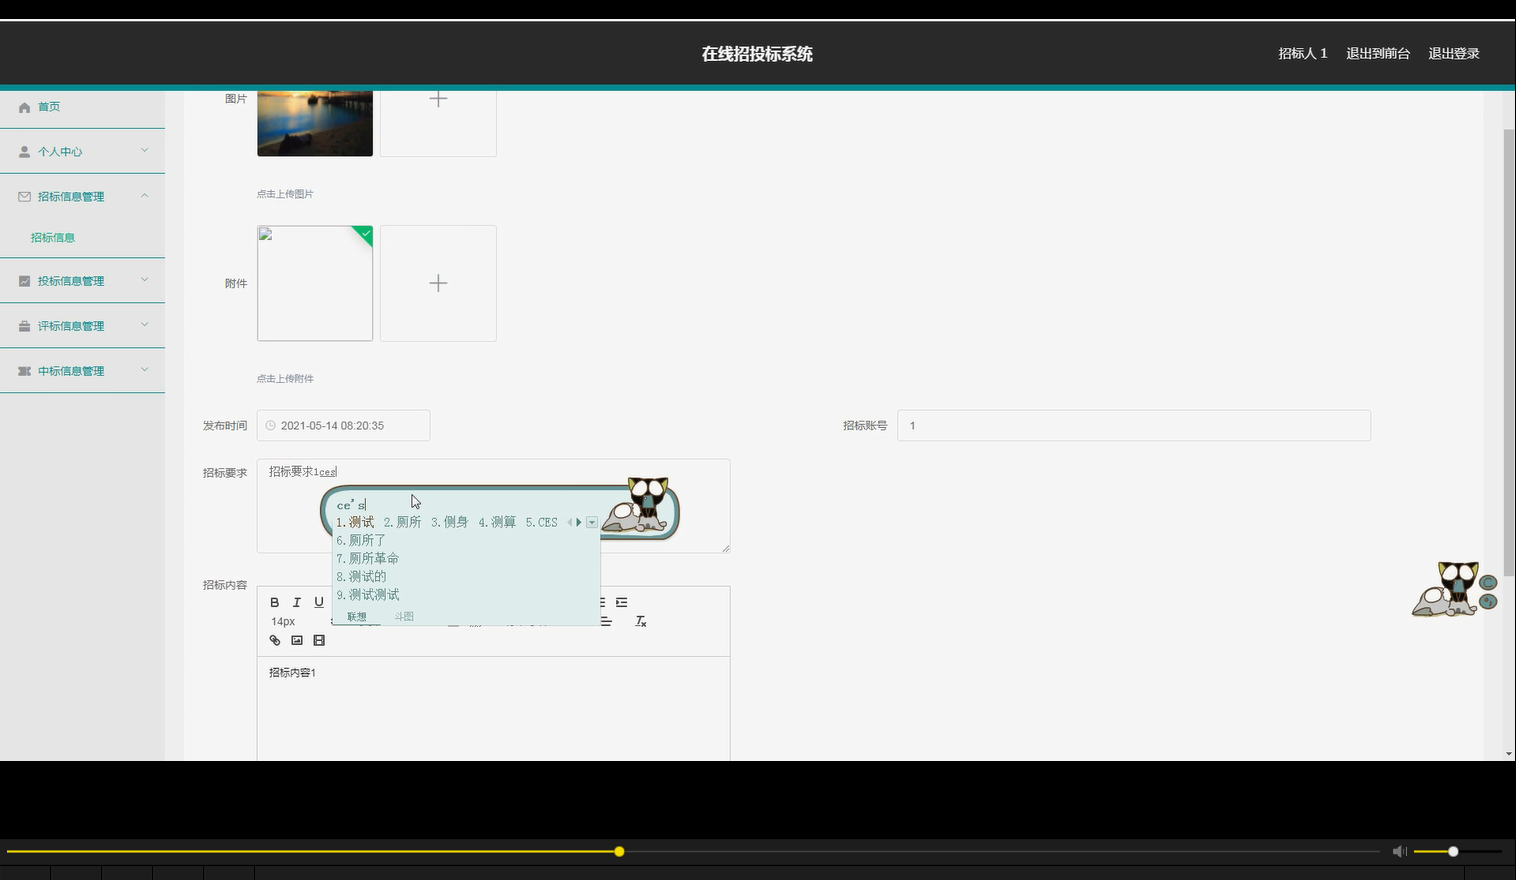Click the clock icon in 发布时间 field
Image resolution: width=1516 pixels, height=880 pixels.
270,425
